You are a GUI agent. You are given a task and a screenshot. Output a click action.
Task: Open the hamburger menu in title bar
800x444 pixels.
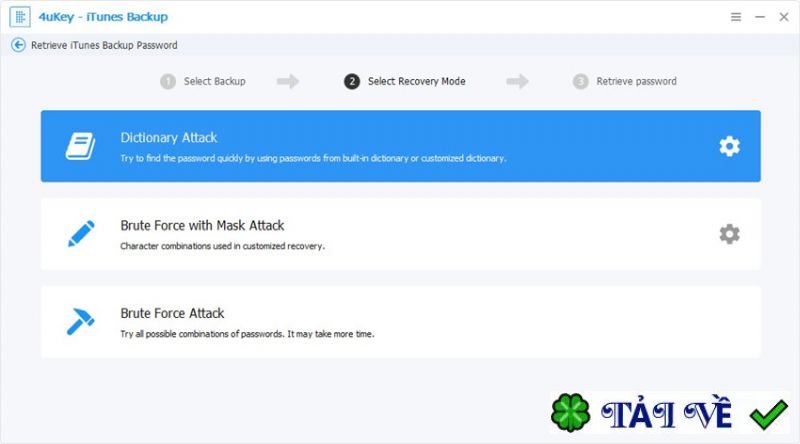pyautogui.click(x=736, y=17)
